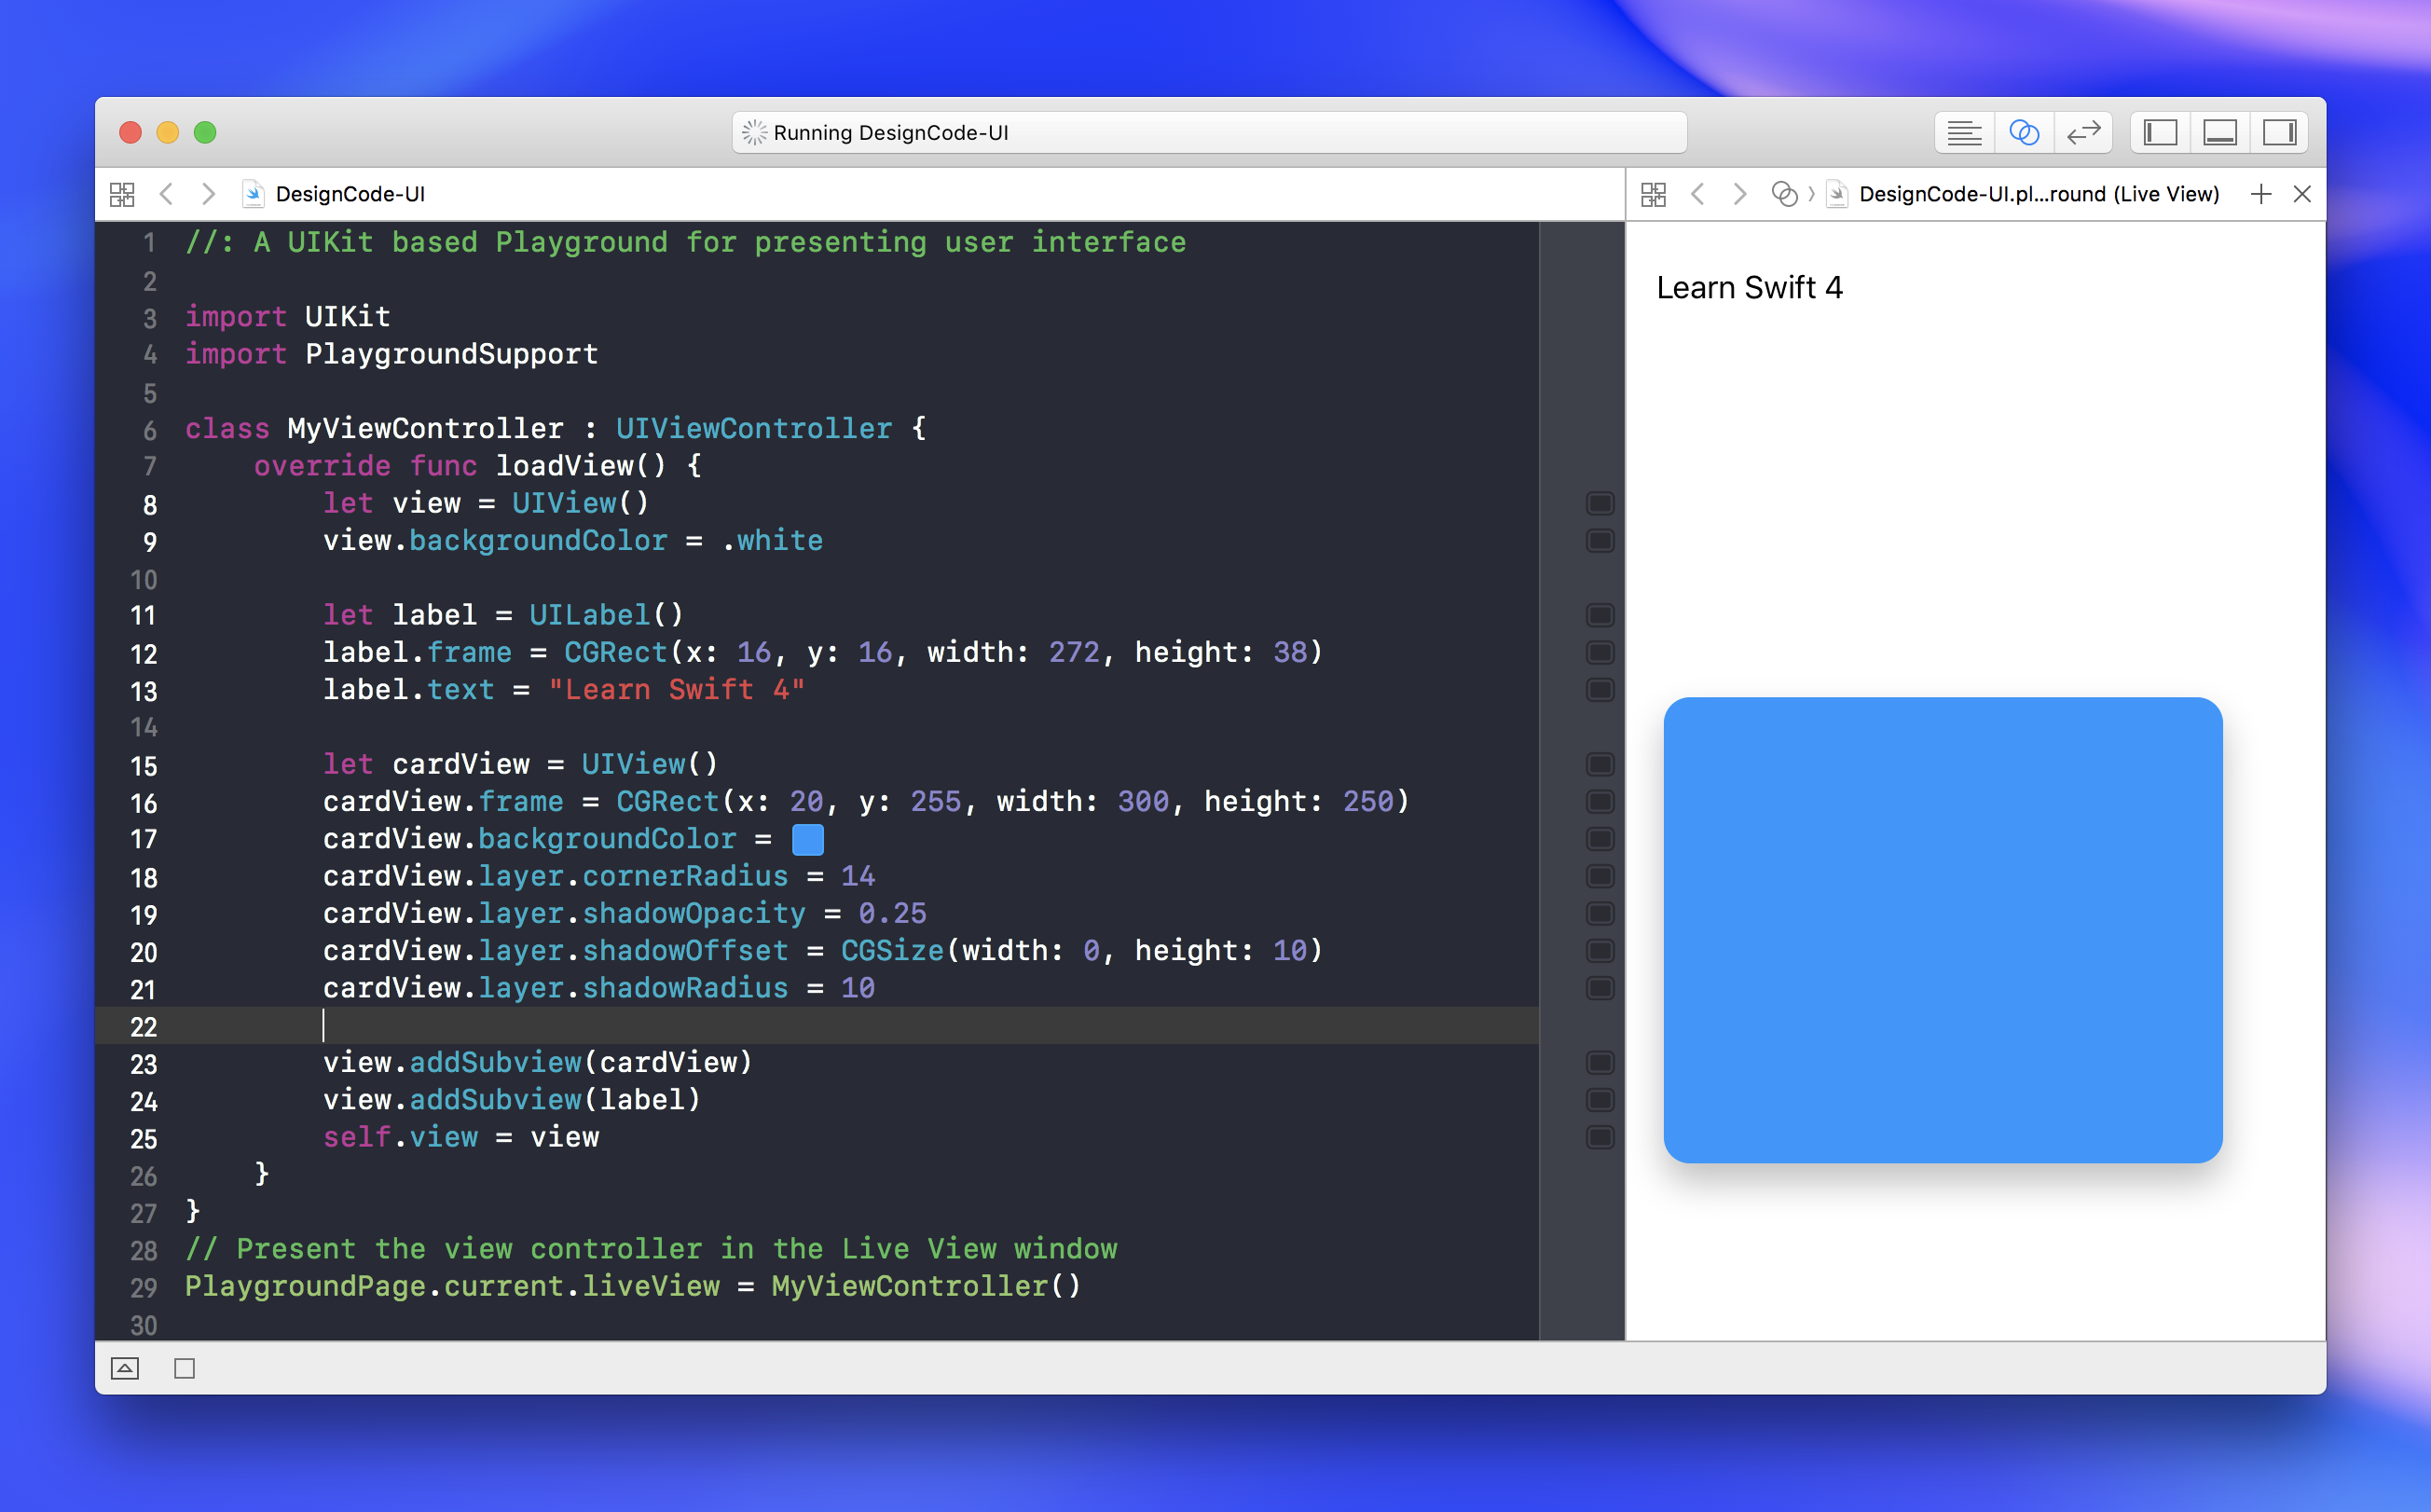This screenshot has height=1512, width=2431.
Task: Toggle the Navigator sidebar panel
Action: (2160, 133)
